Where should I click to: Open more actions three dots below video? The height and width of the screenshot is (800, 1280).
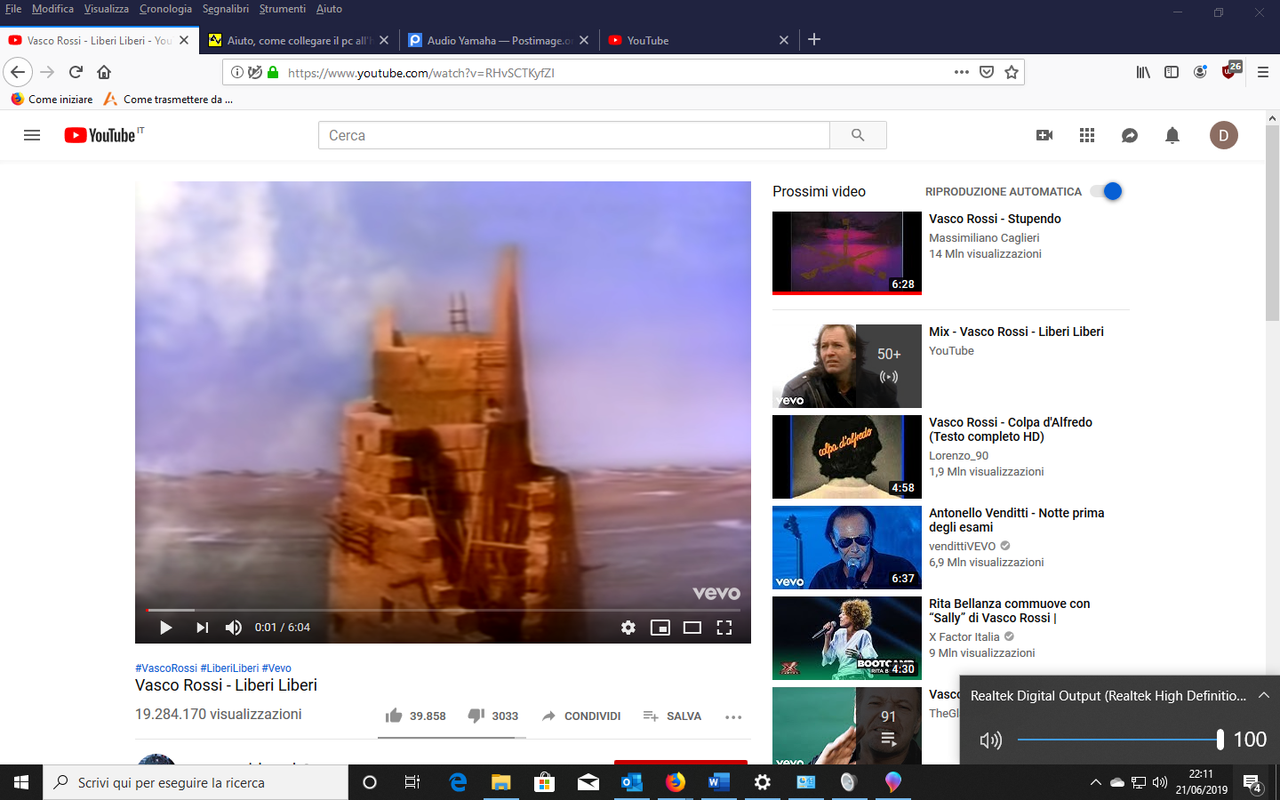[x=733, y=716]
